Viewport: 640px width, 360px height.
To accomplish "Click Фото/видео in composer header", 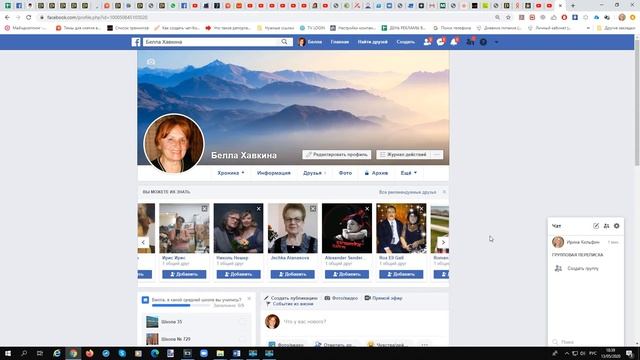I will click(x=341, y=298).
